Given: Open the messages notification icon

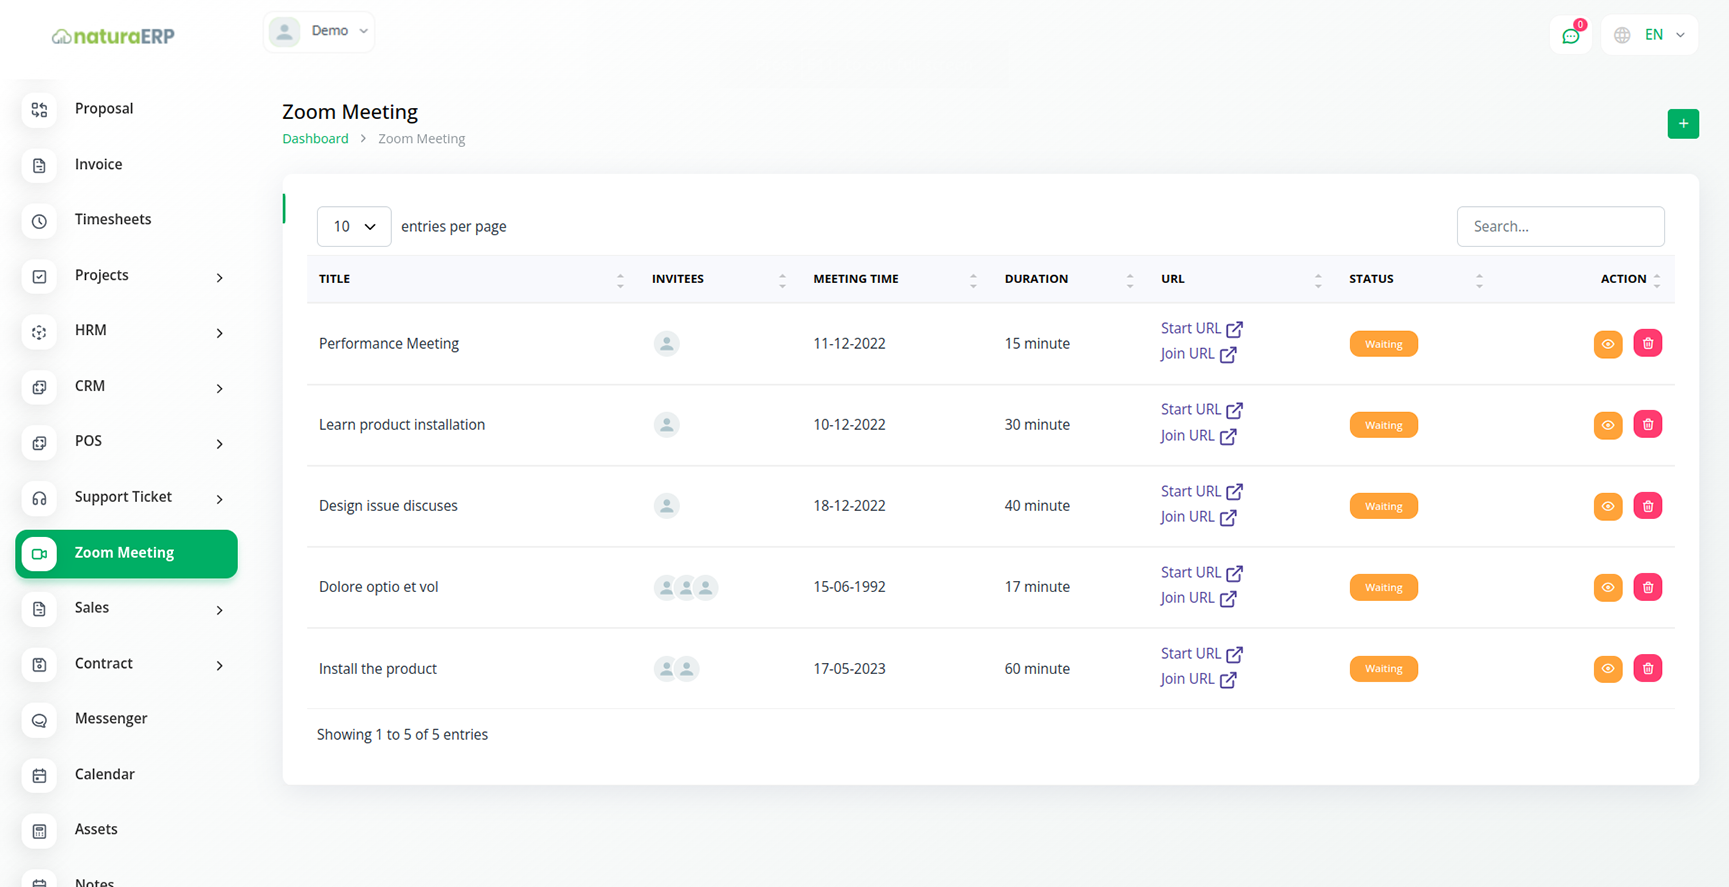Looking at the screenshot, I should click(x=1571, y=35).
